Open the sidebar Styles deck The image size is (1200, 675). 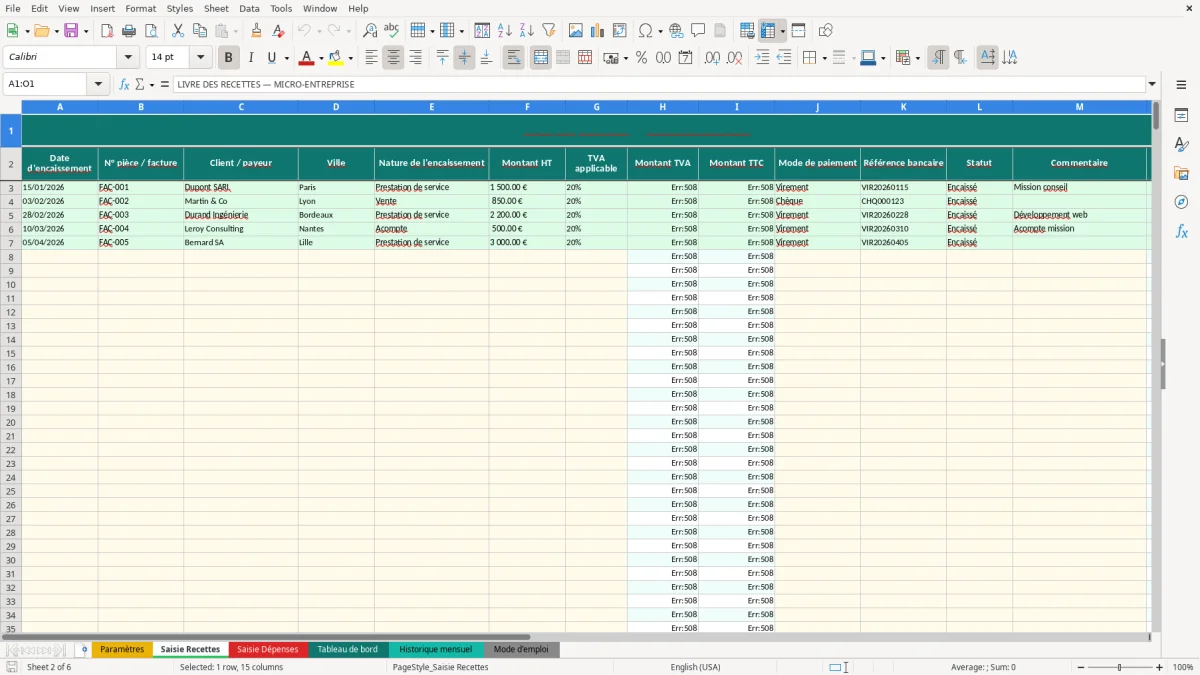1181,145
